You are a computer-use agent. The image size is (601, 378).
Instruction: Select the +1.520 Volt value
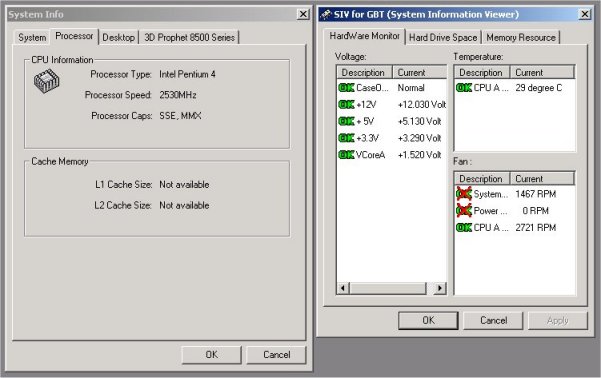coord(420,155)
